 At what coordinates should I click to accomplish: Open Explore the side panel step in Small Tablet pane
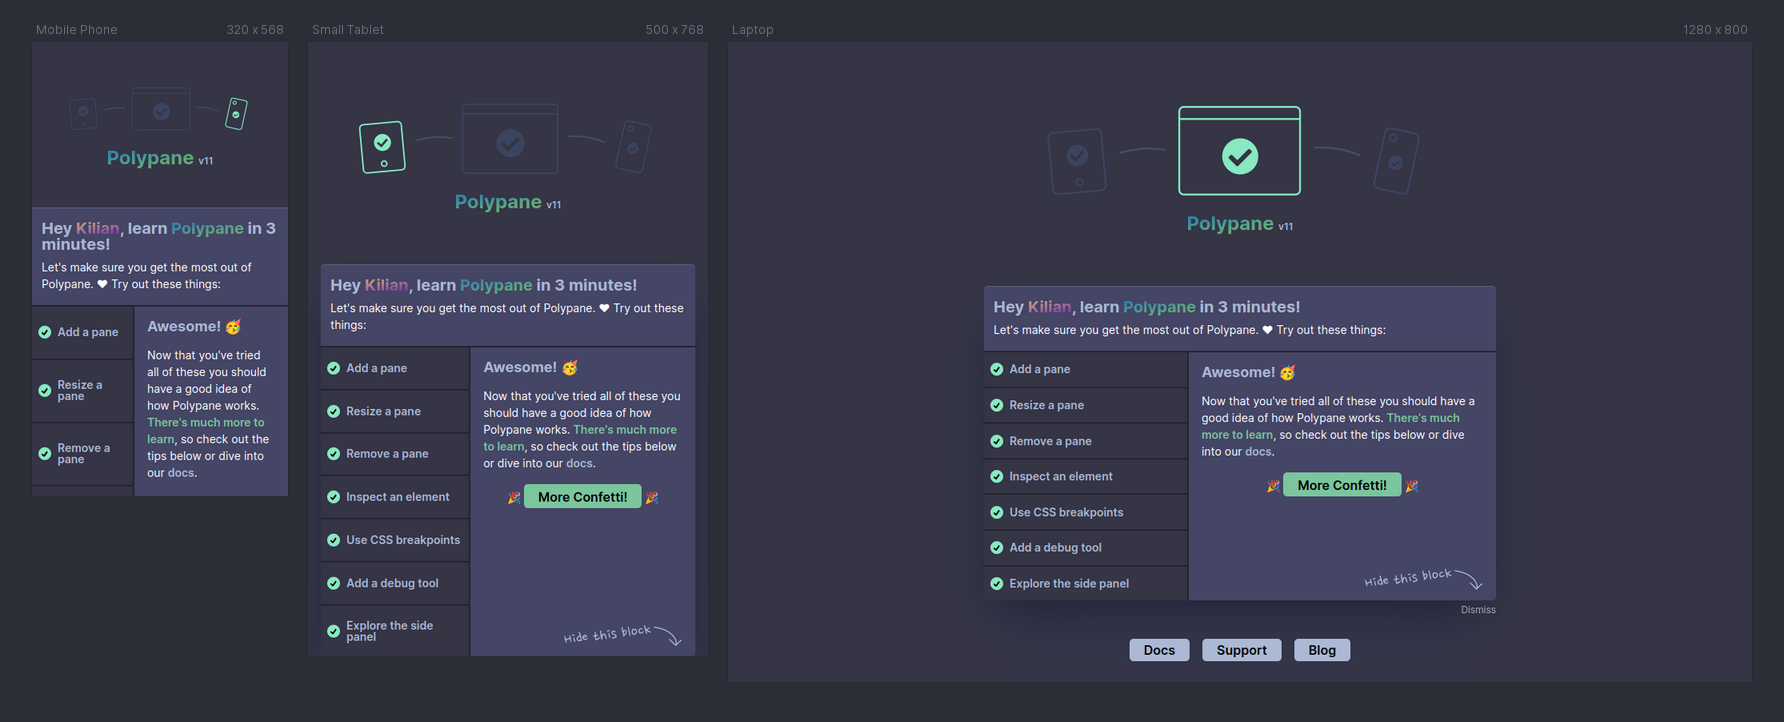coord(395,631)
